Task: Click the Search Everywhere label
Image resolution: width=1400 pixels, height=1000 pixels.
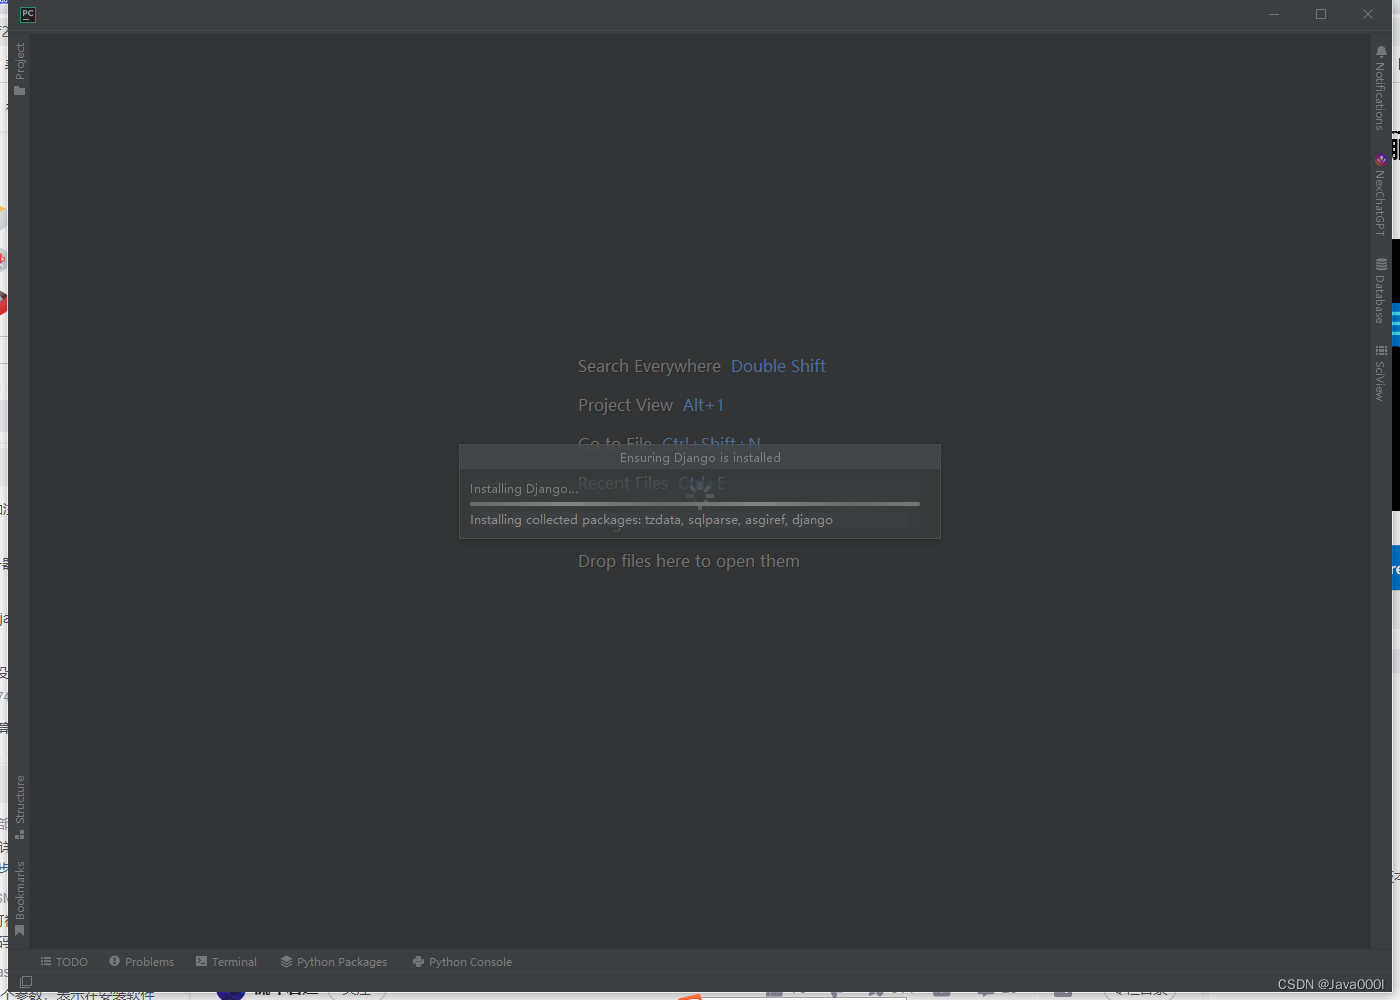Action: click(x=649, y=366)
